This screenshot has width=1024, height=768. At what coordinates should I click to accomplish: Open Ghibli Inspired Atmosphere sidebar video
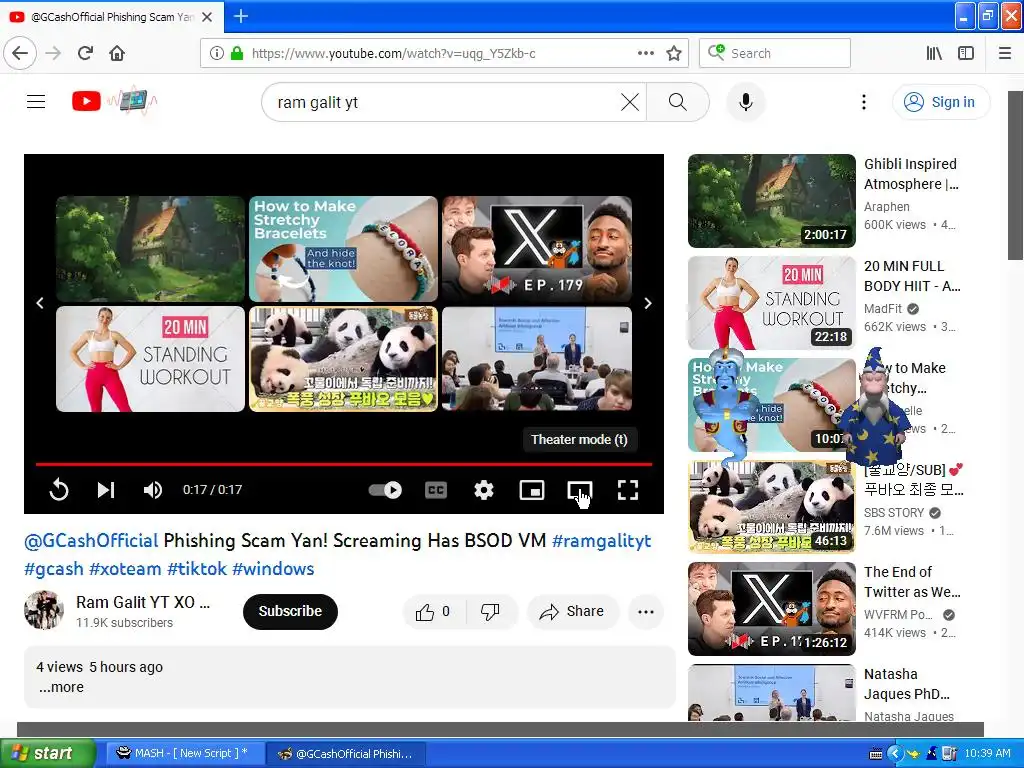coord(771,200)
